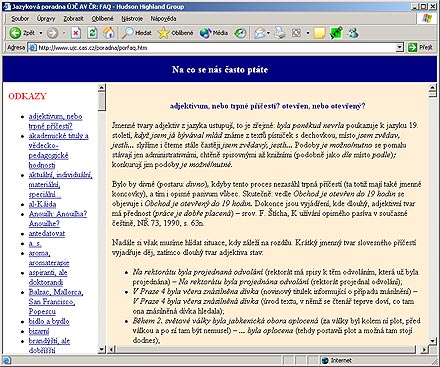Viewport: 440px width, 367px height.
Task: Open the 'aspiranti, ale doktorandi' link
Action: (48, 278)
